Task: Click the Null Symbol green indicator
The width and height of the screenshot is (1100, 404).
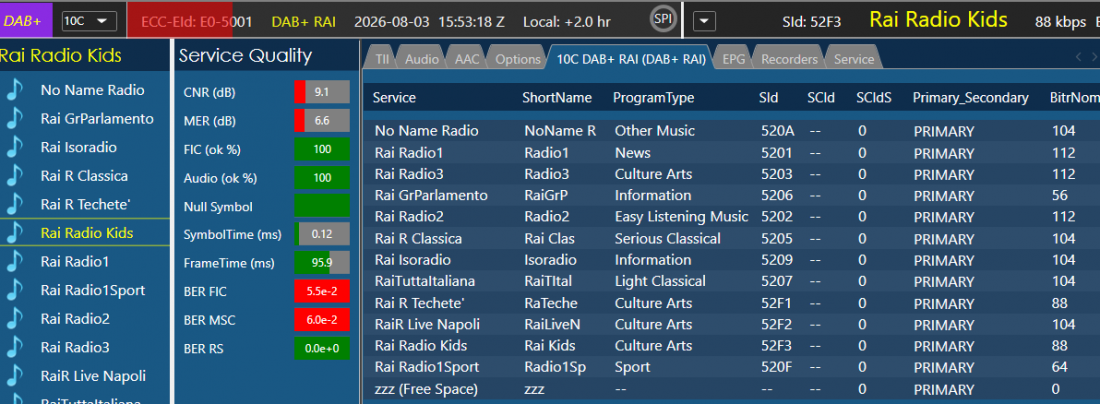Action: tap(322, 206)
